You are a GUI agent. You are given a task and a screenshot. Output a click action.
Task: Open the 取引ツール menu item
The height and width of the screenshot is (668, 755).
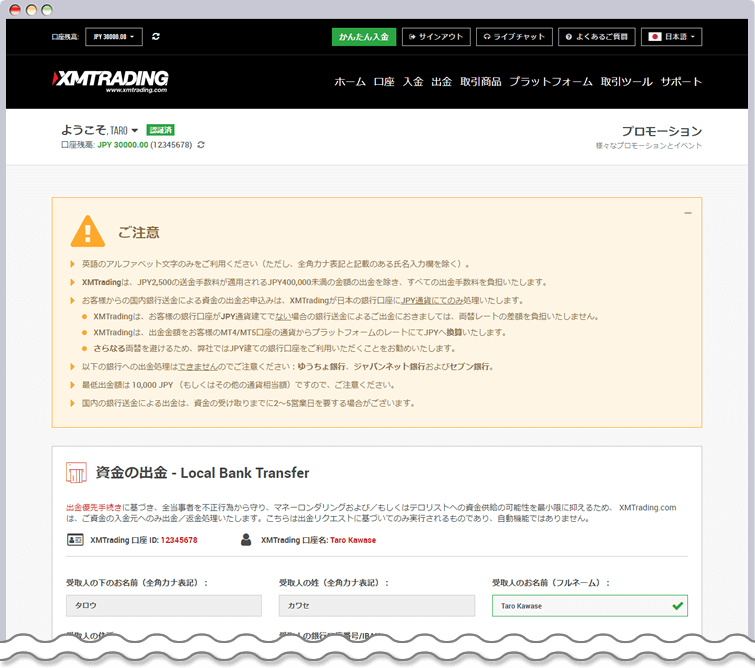click(626, 82)
